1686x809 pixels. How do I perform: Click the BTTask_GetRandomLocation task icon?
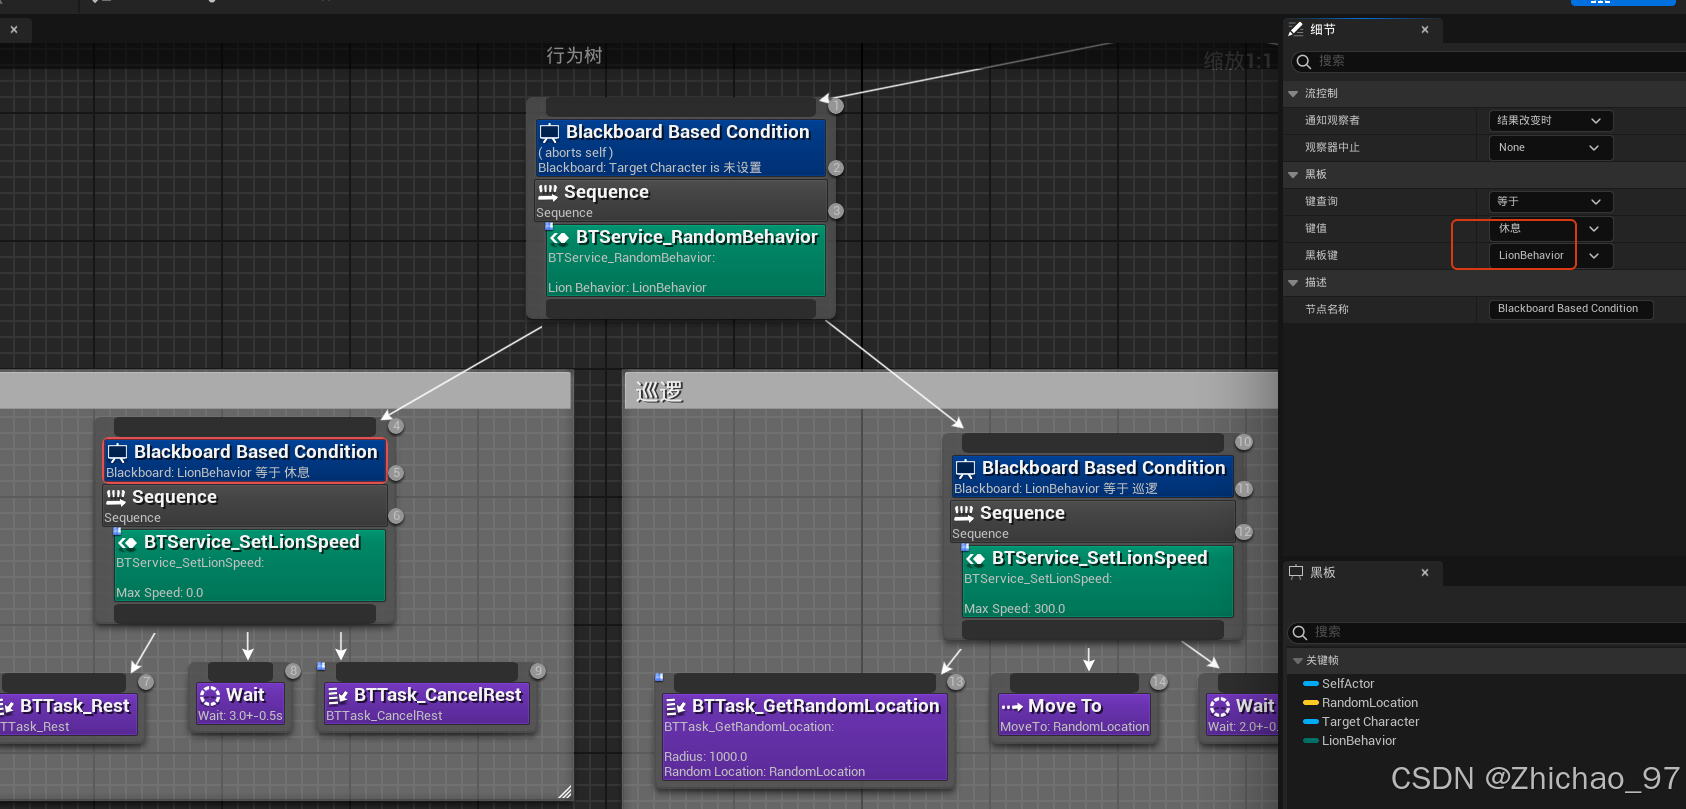676,707
